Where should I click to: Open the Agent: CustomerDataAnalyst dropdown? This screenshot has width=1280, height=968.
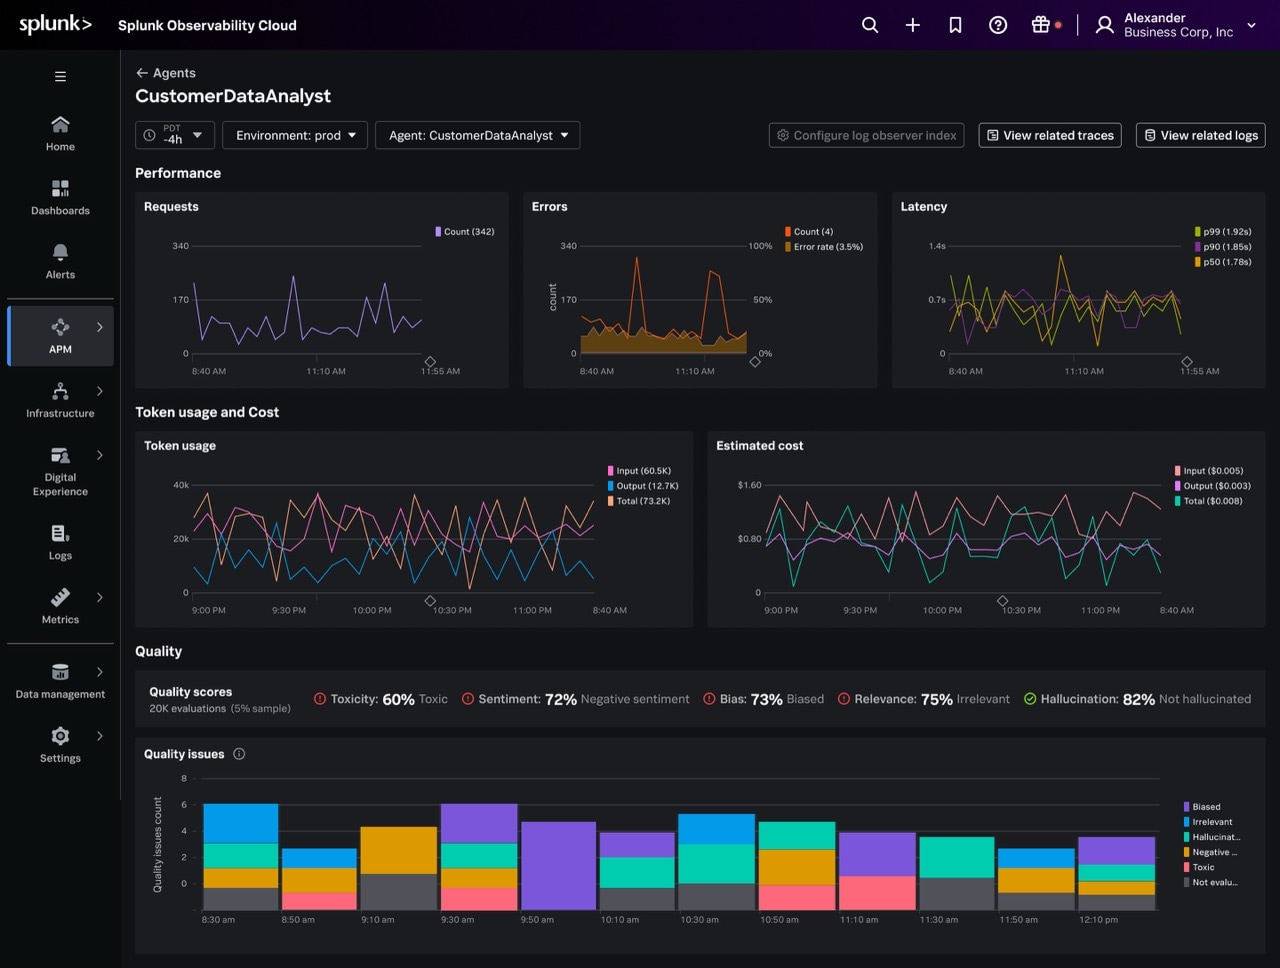tap(477, 135)
